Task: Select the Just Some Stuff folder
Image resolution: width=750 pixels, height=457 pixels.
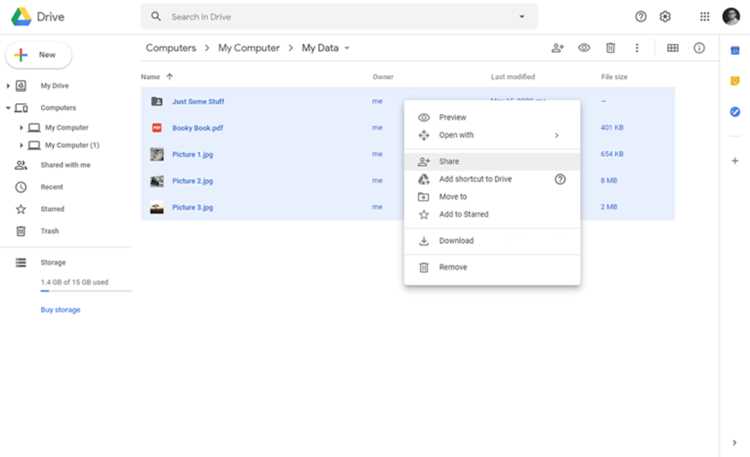Action: 198,101
